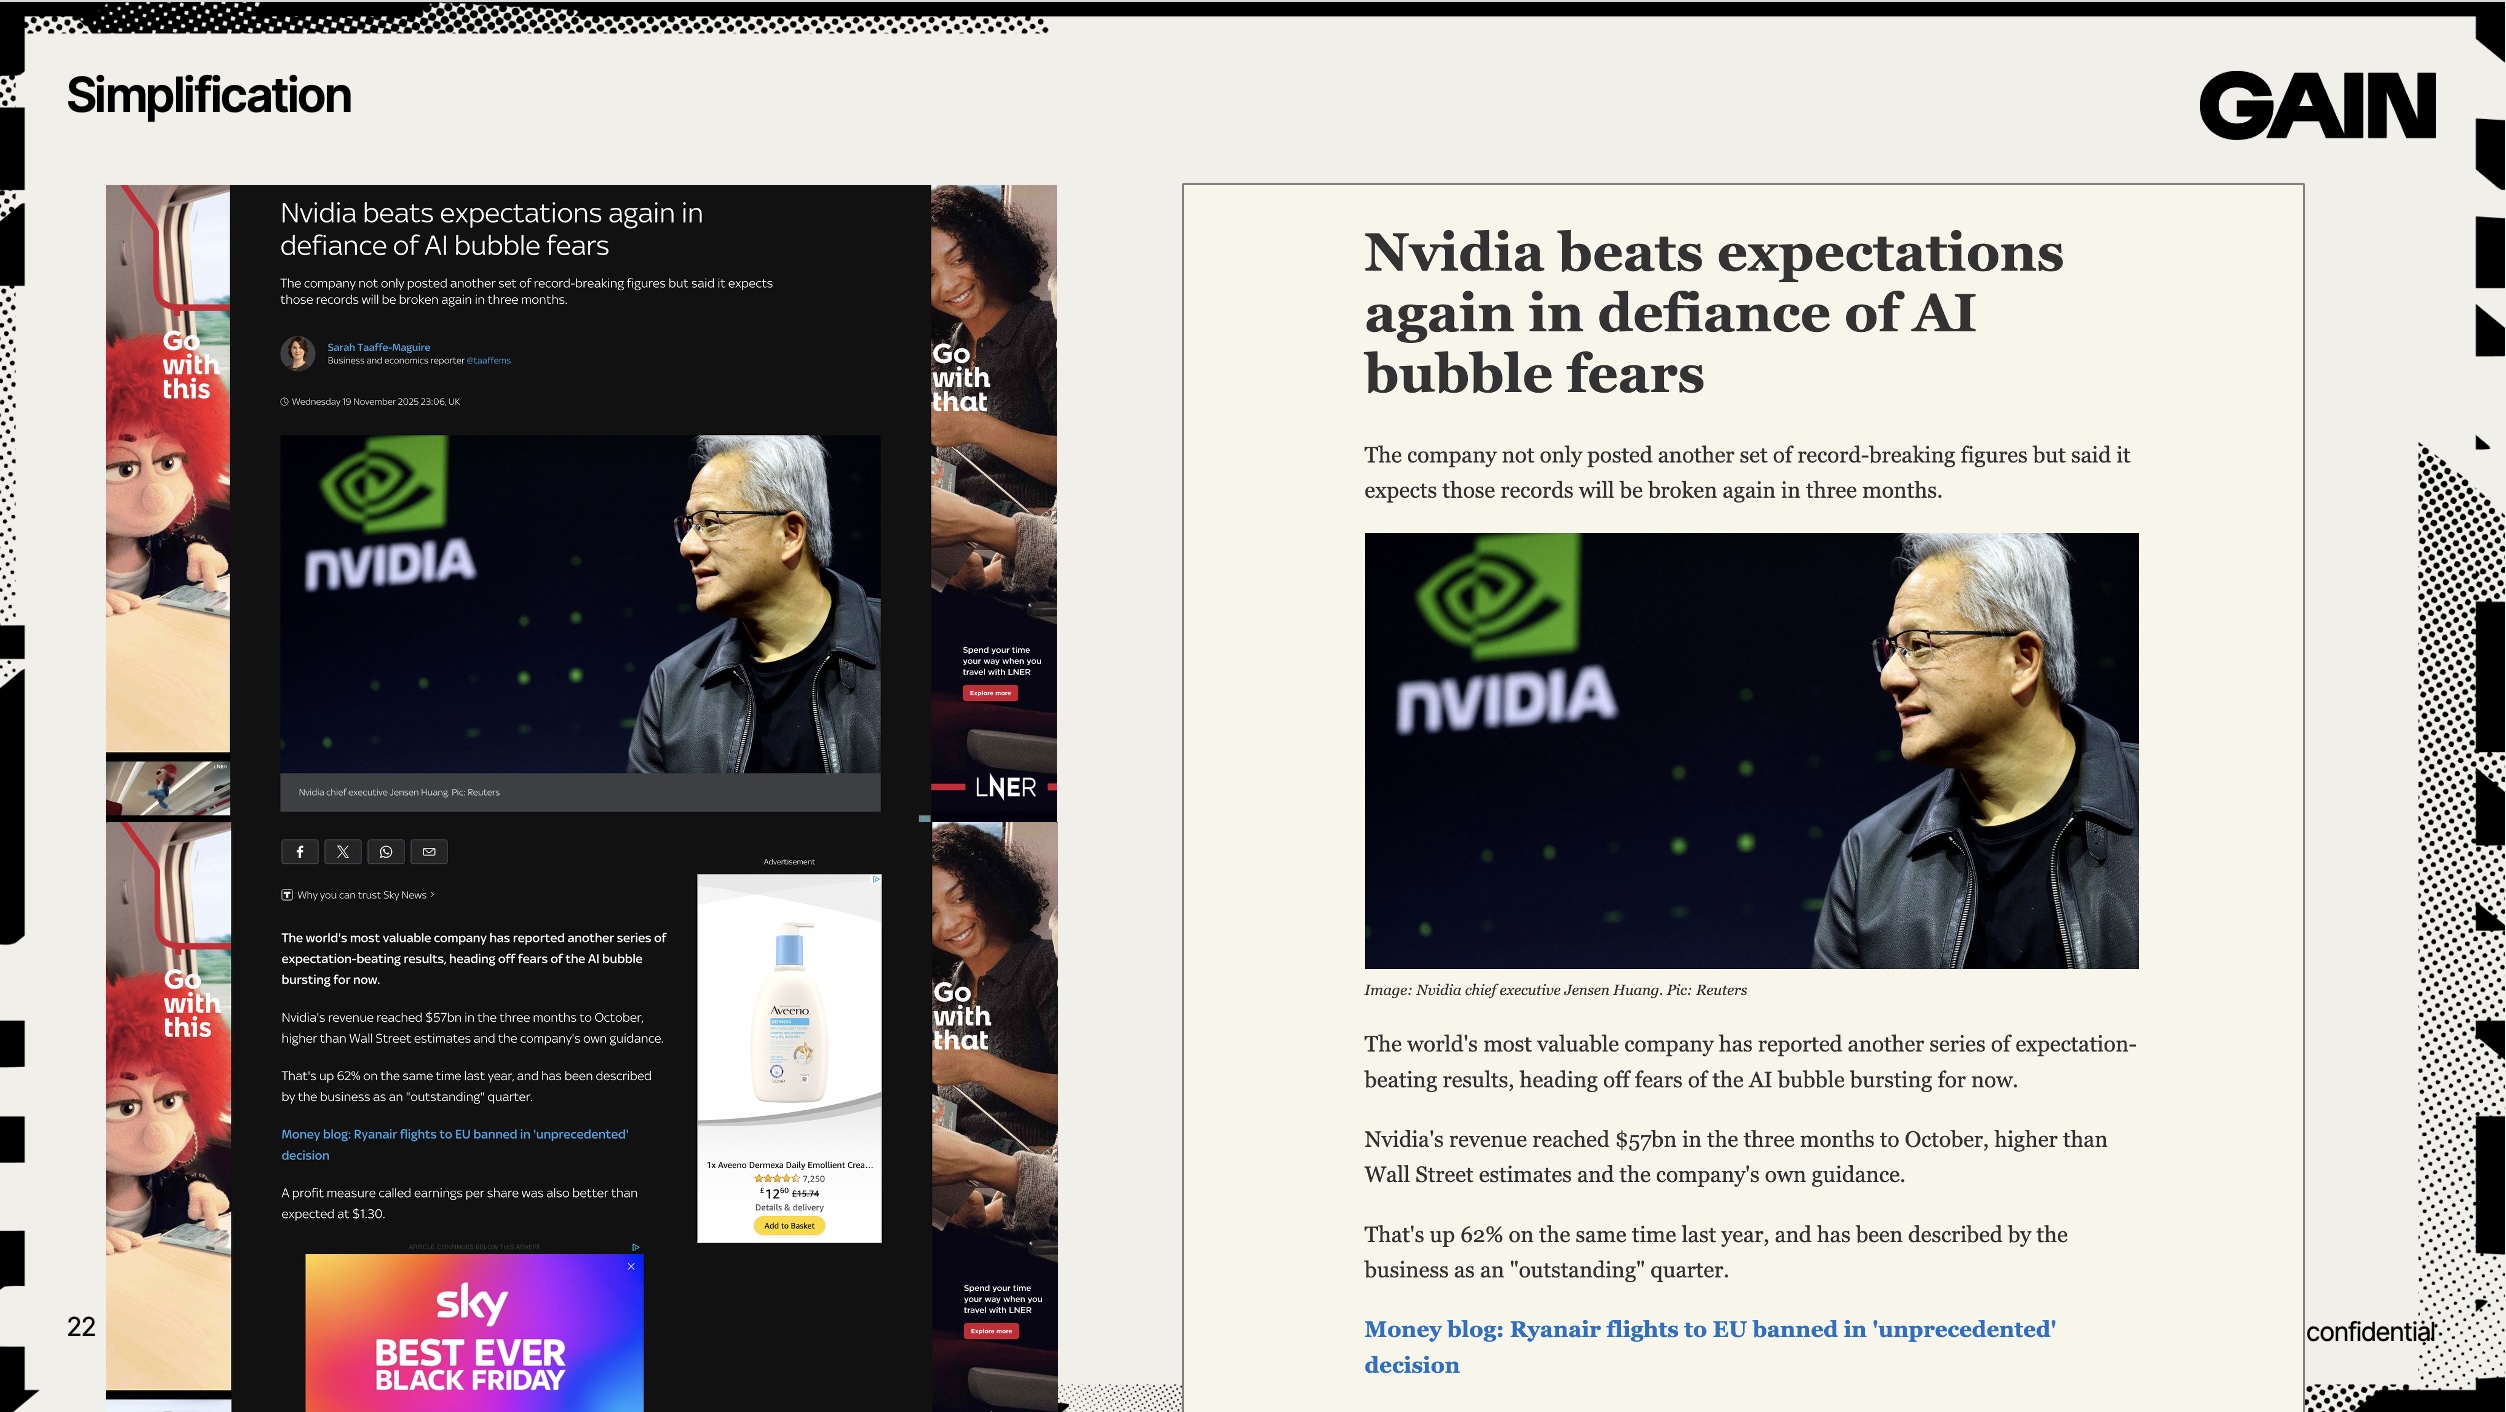The width and height of the screenshot is (2506, 1412).
Task: Open the AdChoices icon on the Aveeno advert
Action: (875, 878)
